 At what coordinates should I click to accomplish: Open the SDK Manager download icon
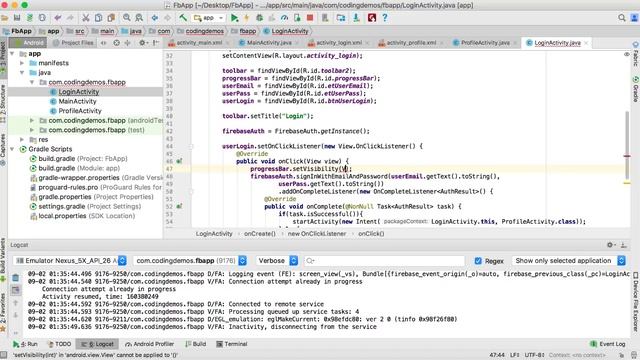tap(356, 18)
